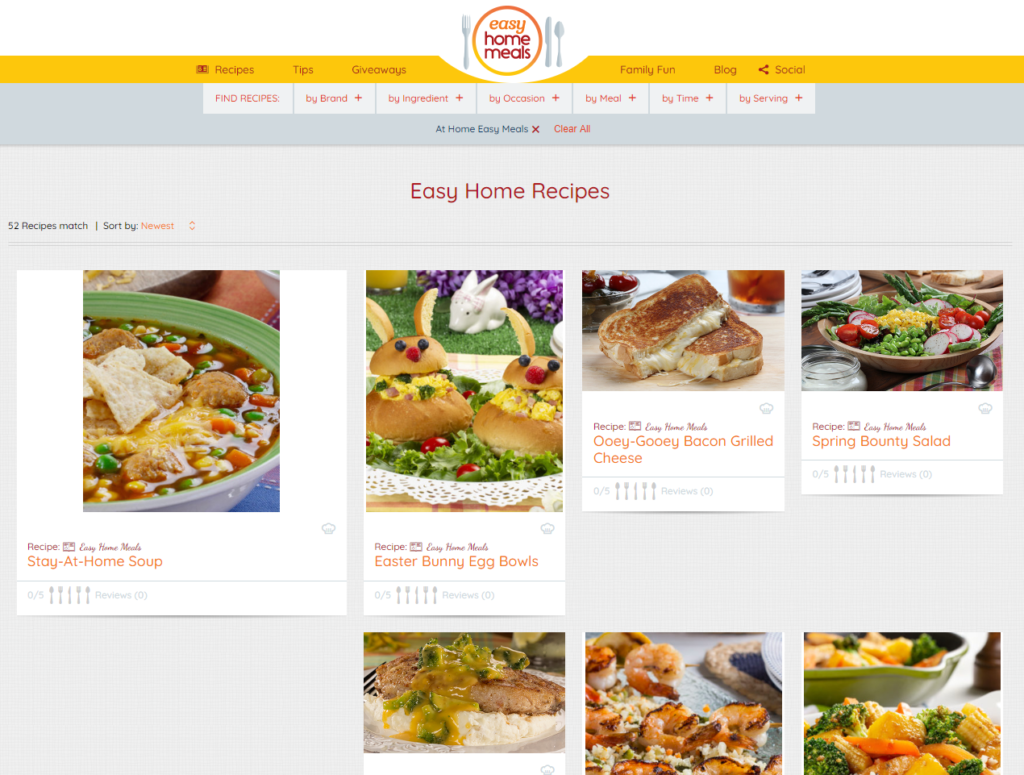Open the Spring Bounty Salad recipe link
This screenshot has width=1024, height=775.
point(881,441)
